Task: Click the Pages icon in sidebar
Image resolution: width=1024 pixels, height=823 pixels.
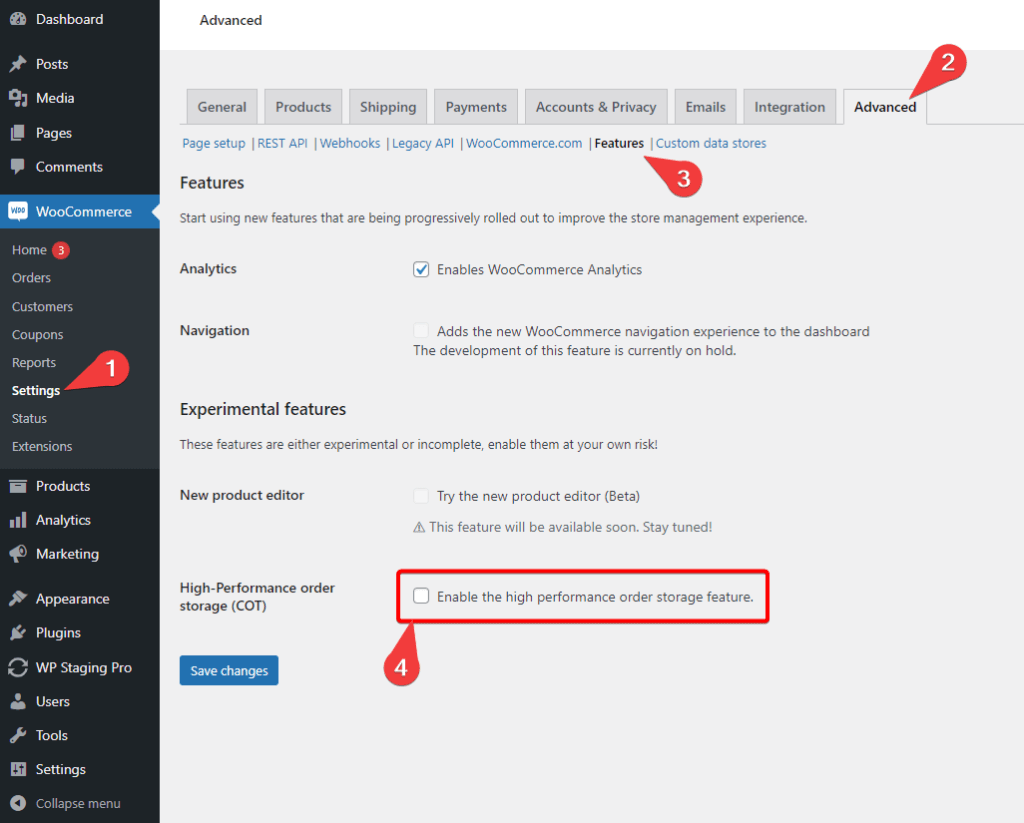Action: 18,133
